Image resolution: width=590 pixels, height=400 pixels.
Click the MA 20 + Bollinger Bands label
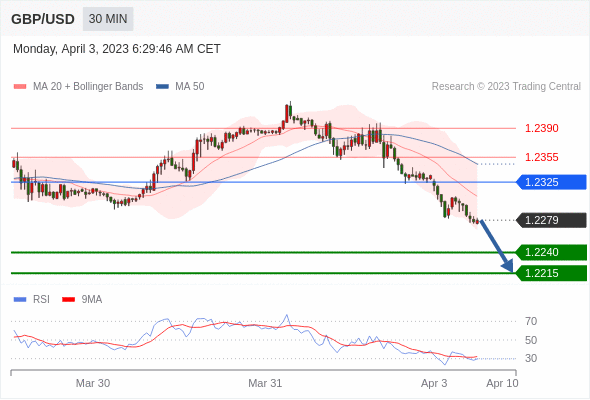pos(88,87)
